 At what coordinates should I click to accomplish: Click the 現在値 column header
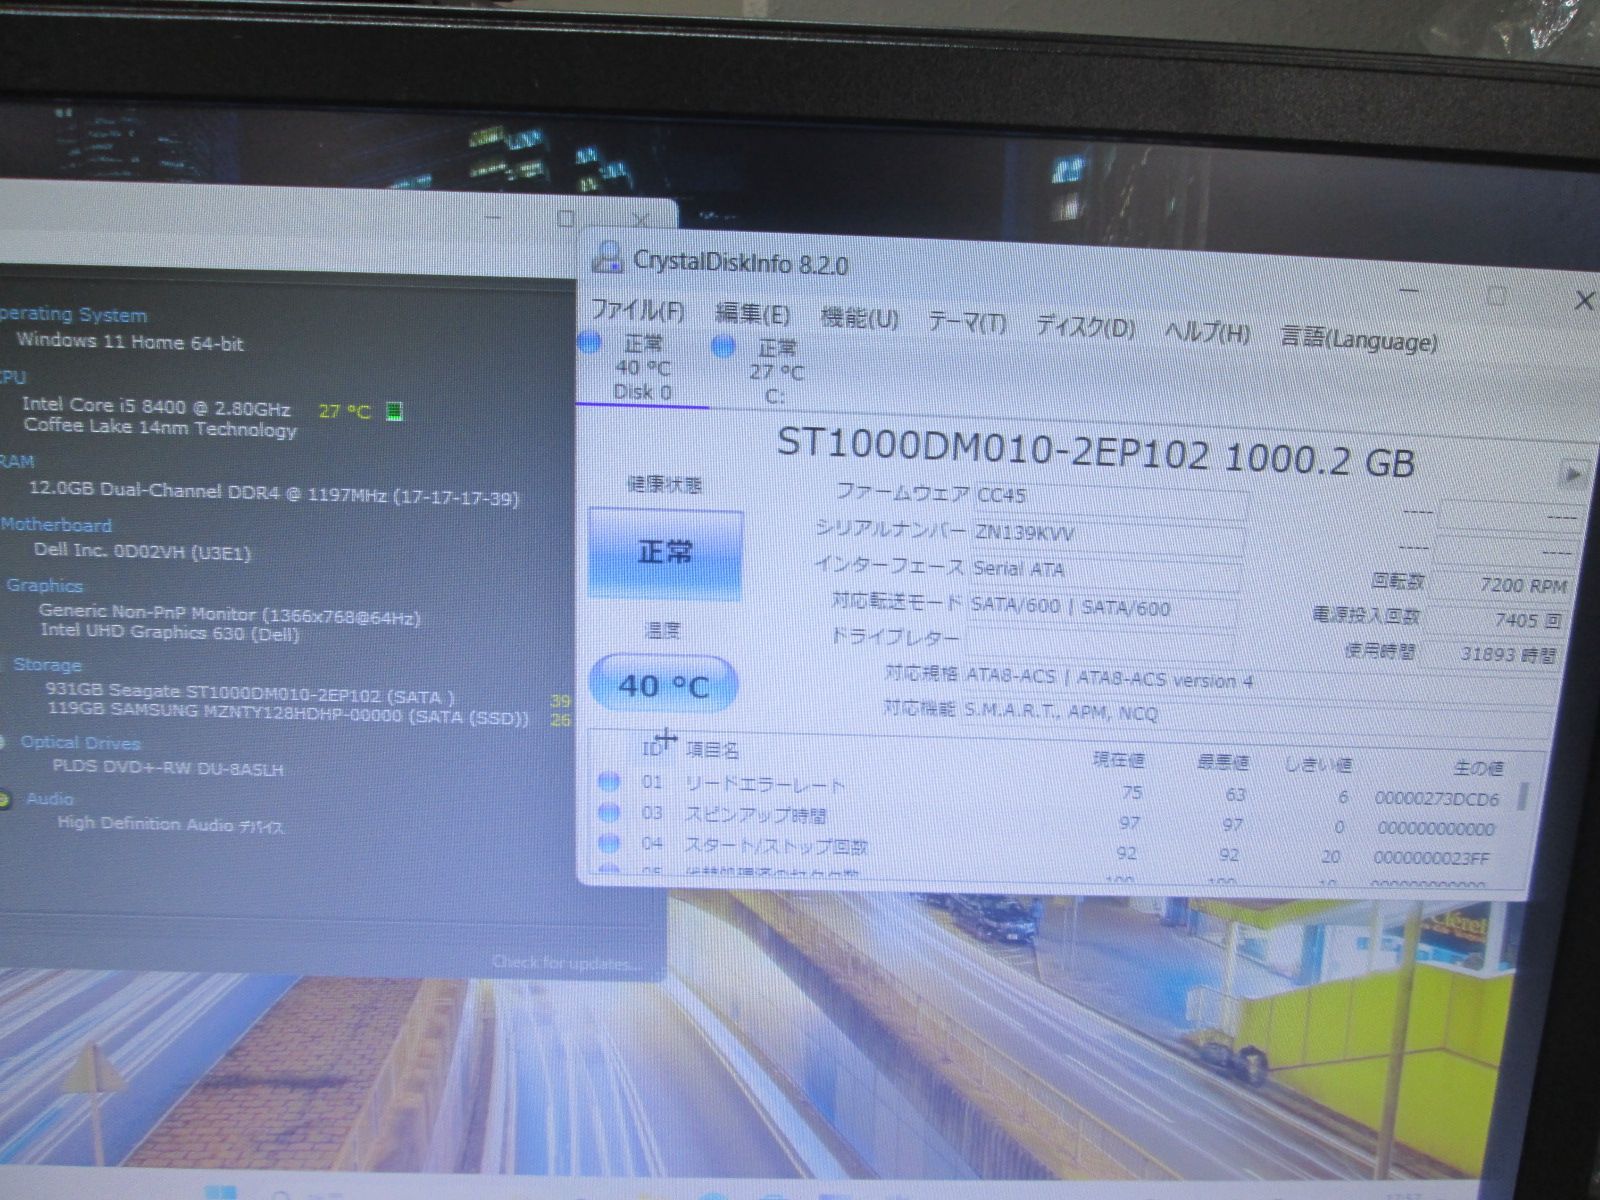[1118, 760]
